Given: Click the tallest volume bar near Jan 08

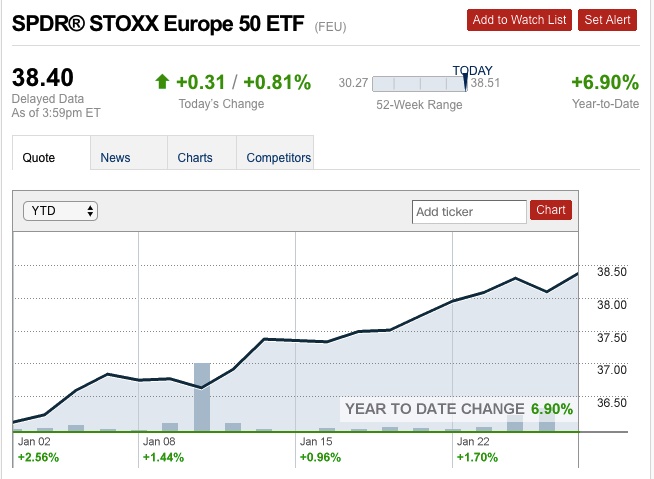Looking at the screenshot, I should point(202,397).
